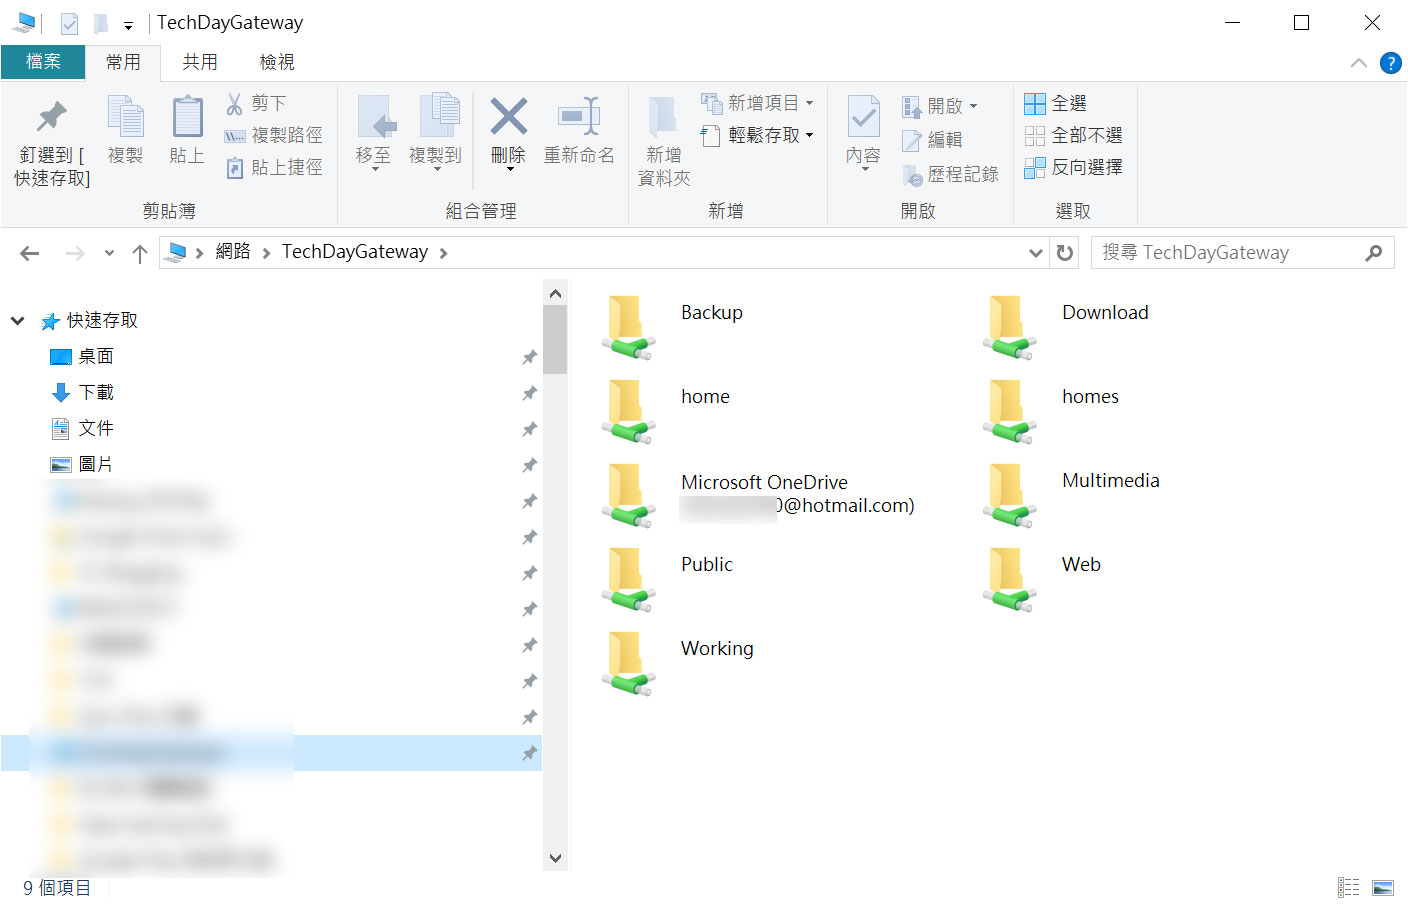Click 網路 in the address bar breadcrumb
This screenshot has width=1408, height=907.
tap(233, 252)
